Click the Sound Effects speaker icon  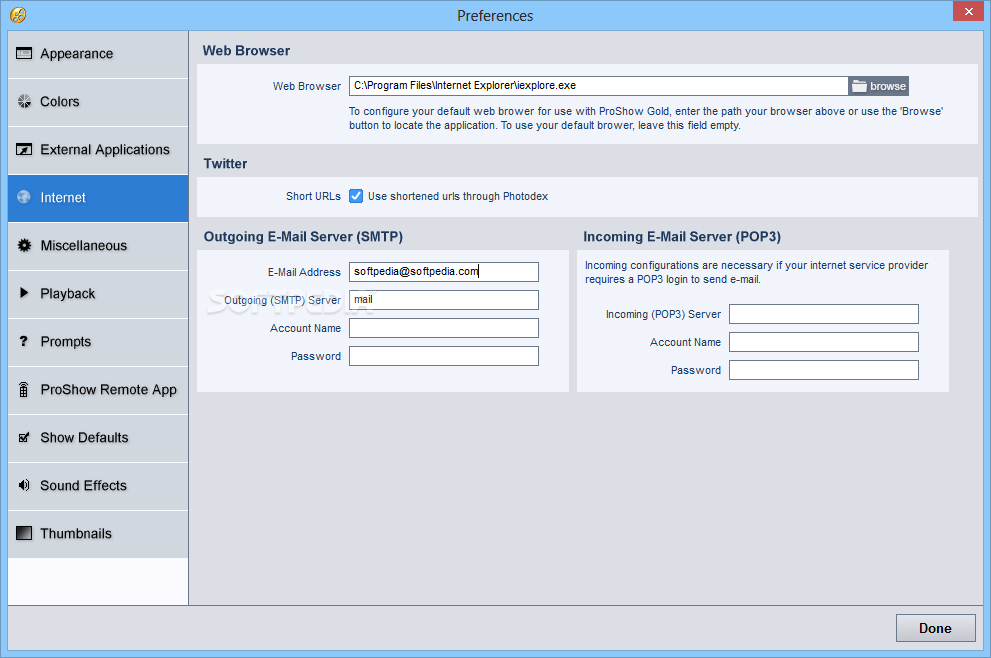[24, 485]
